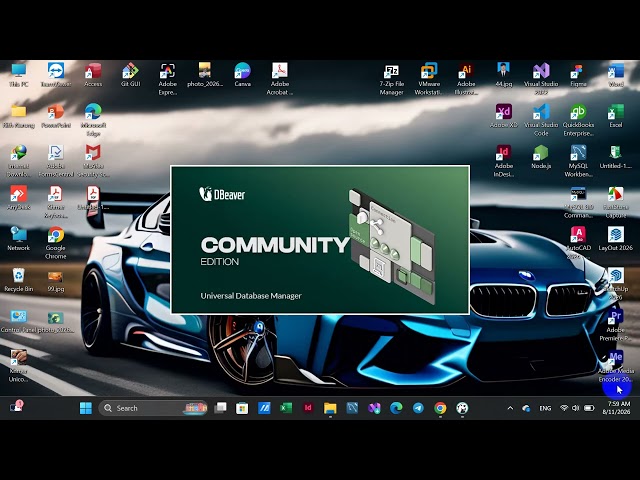Viewport: 640px width, 480px height.
Task: Open Network desktop icon
Action: [x=18, y=239]
